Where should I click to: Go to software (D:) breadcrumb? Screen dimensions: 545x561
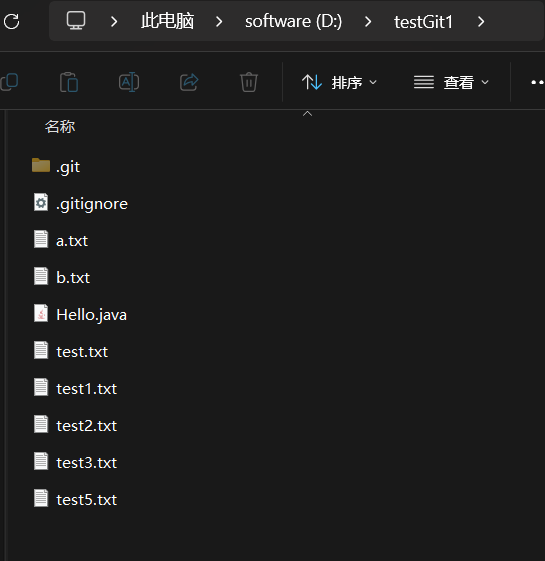(293, 21)
